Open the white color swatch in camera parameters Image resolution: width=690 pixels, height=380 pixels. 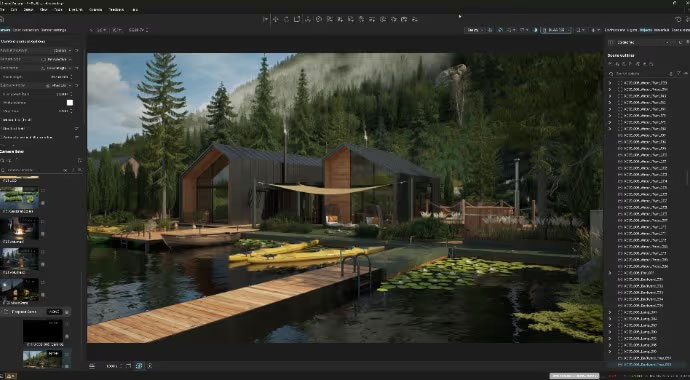coord(70,102)
